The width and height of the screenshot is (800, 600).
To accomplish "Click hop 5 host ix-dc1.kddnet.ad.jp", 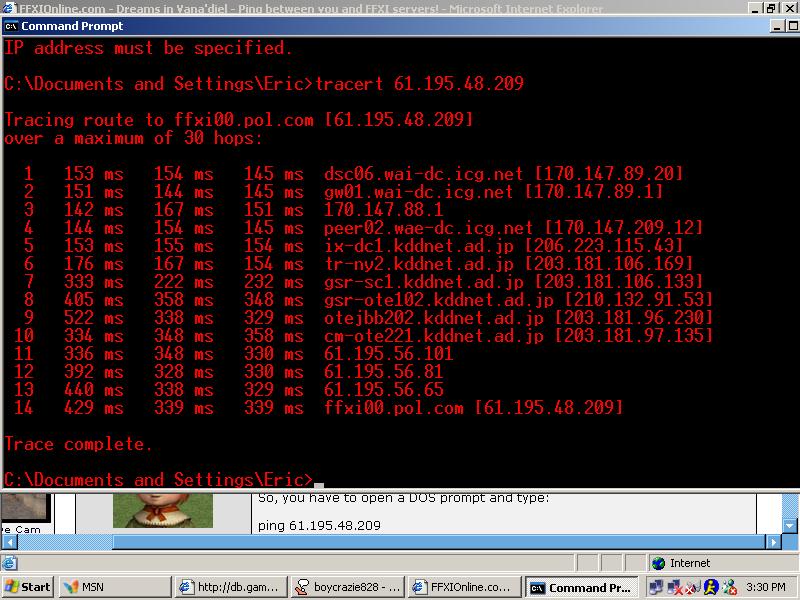I will (418, 246).
